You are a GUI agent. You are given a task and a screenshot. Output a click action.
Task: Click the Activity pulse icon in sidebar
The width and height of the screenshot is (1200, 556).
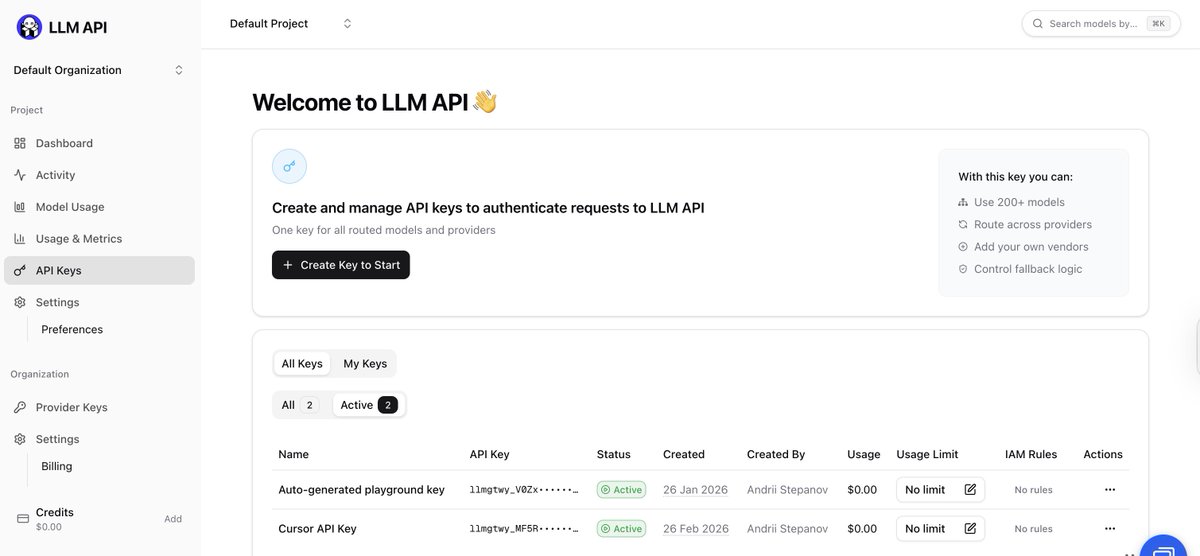pos(20,175)
